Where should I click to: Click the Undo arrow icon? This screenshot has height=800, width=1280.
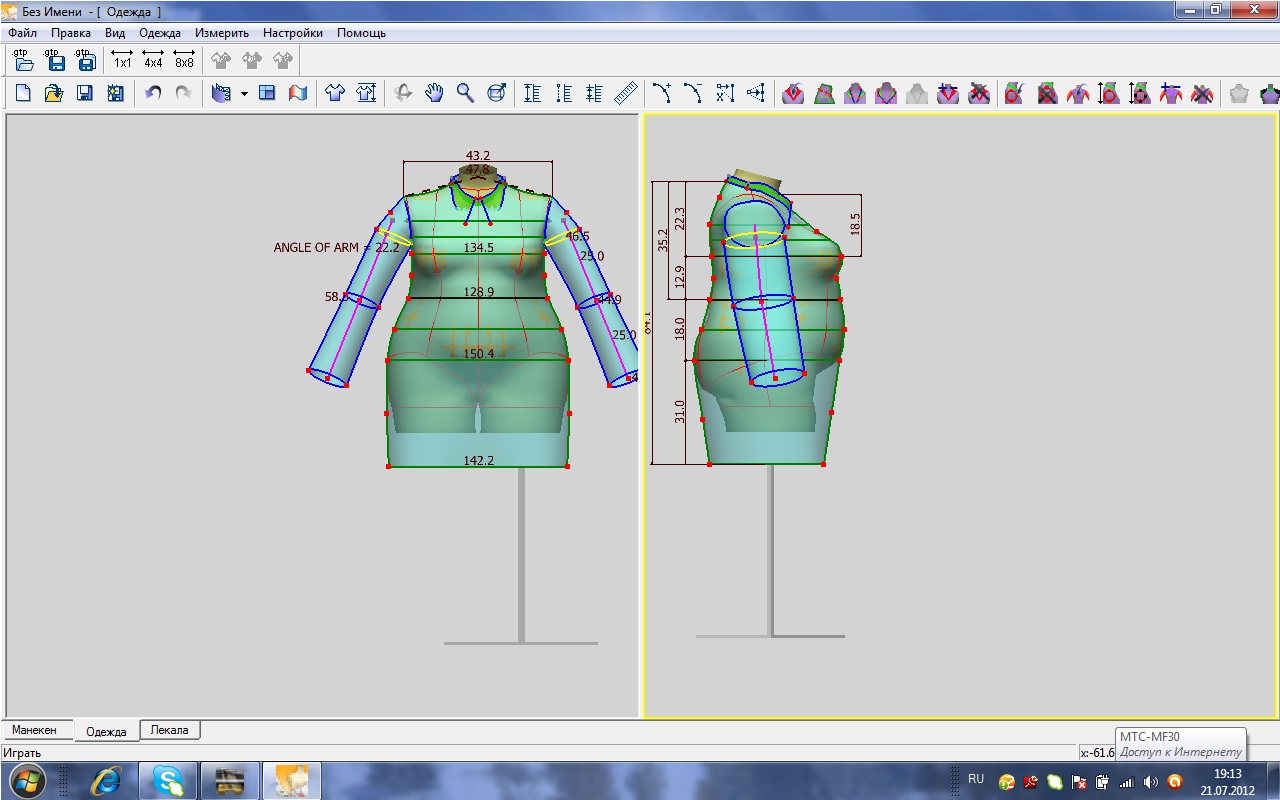click(x=153, y=93)
